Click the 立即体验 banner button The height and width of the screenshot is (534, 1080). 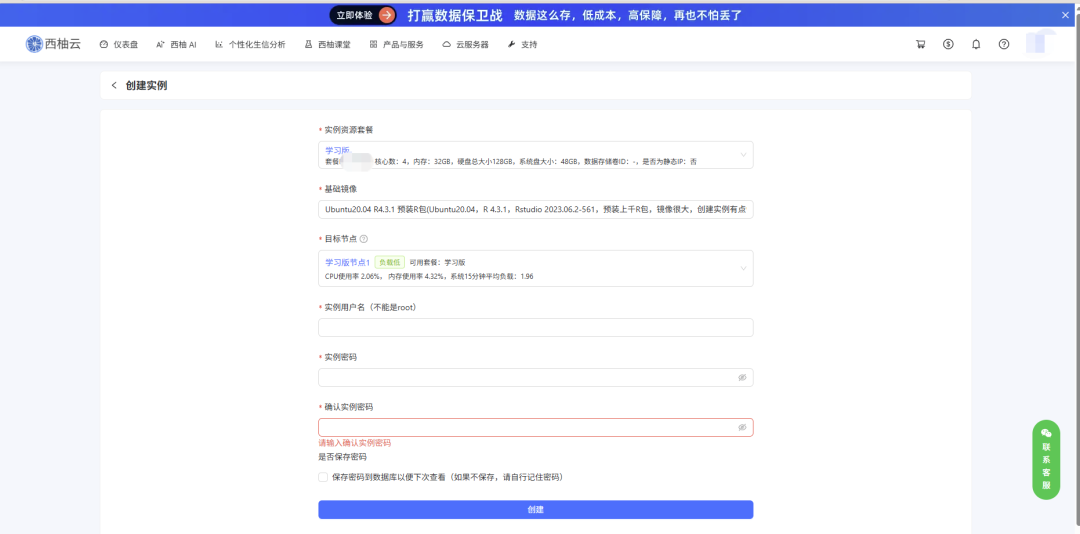[363, 14]
